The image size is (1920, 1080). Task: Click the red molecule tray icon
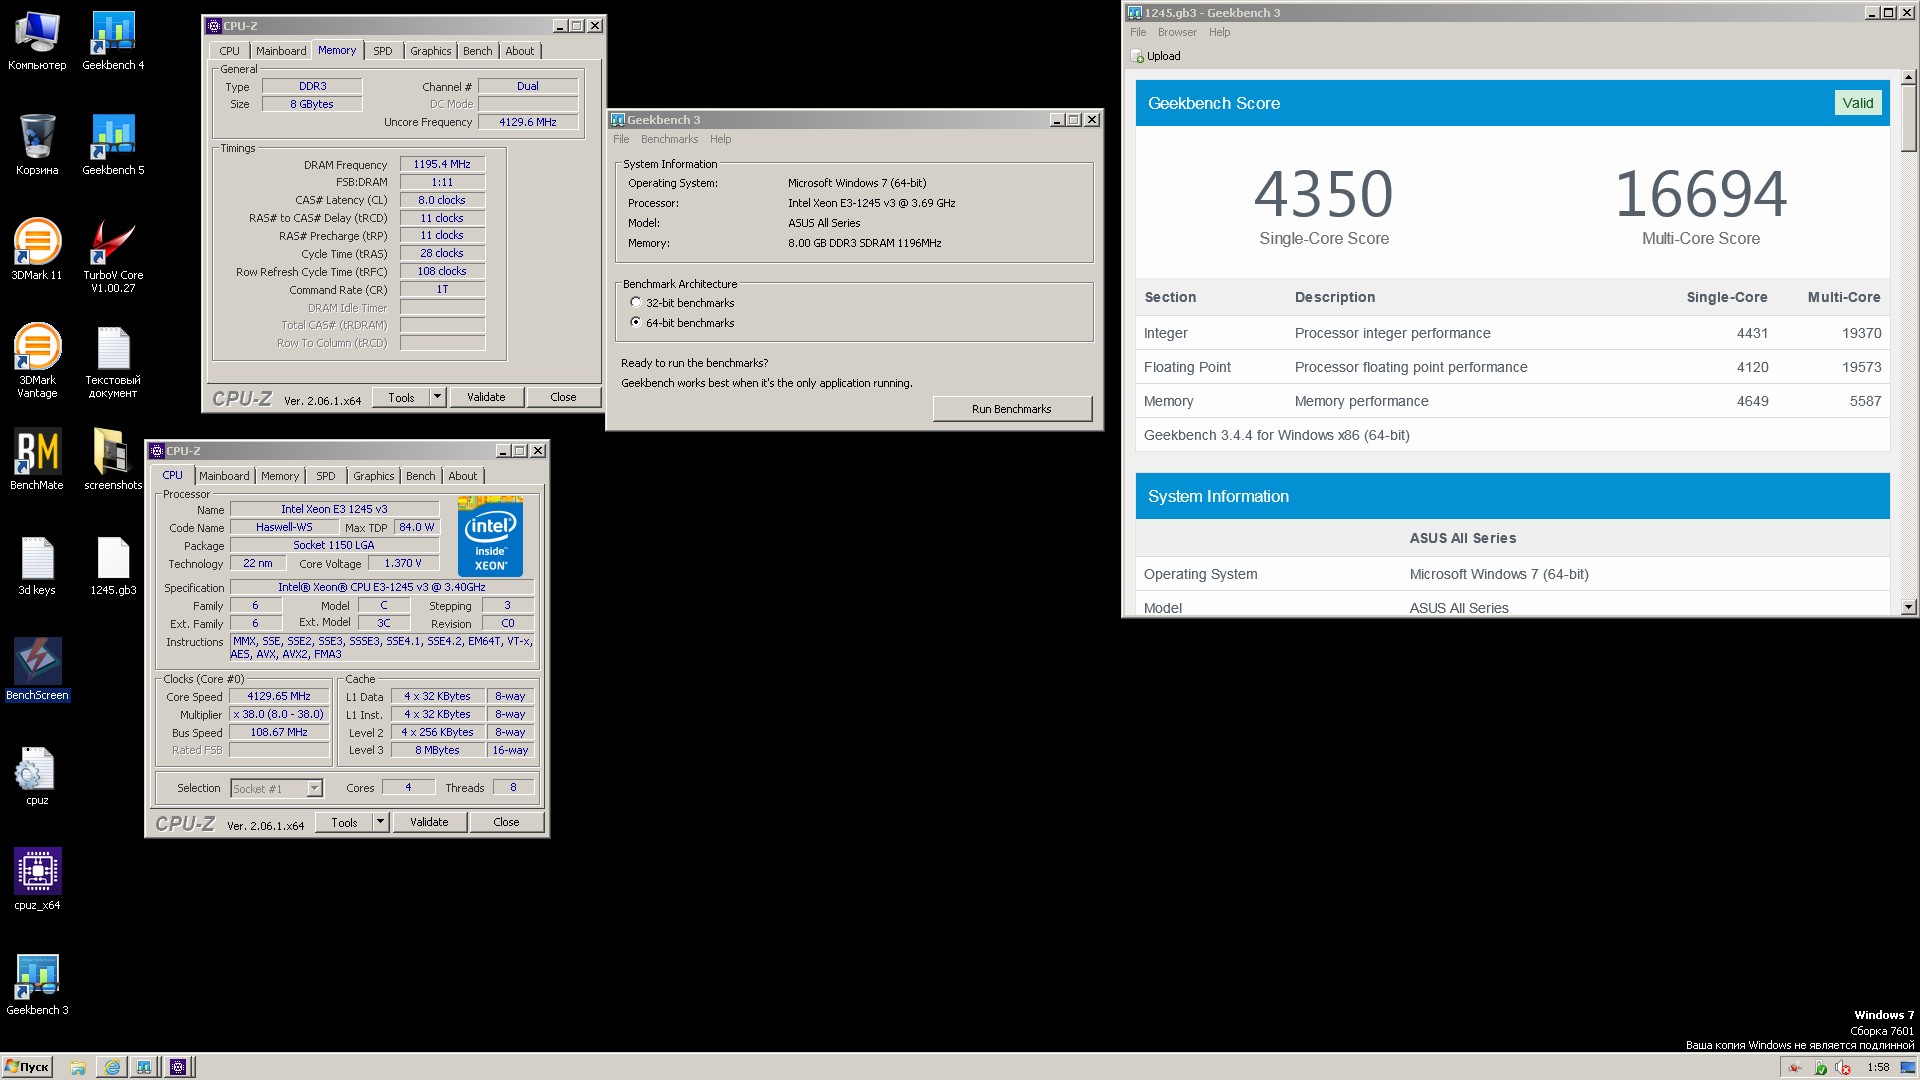pos(1796,1068)
